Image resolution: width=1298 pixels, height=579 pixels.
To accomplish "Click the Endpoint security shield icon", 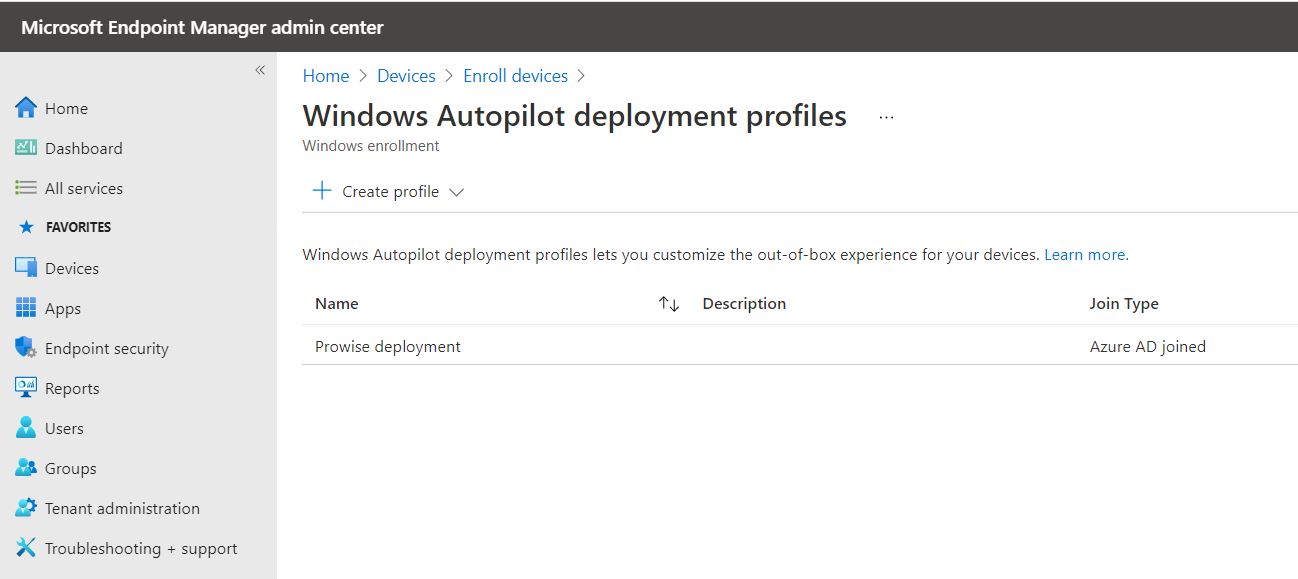I will tap(26, 348).
